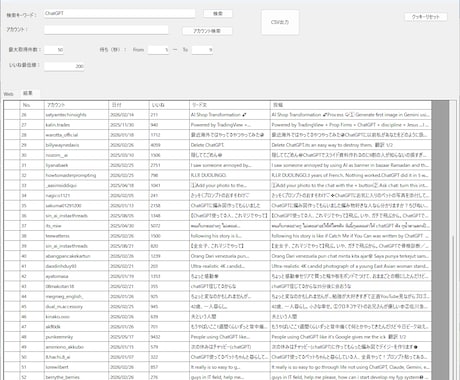The image size is (460, 380).
Task: Click account cell its_msw
Action: point(76,226)
